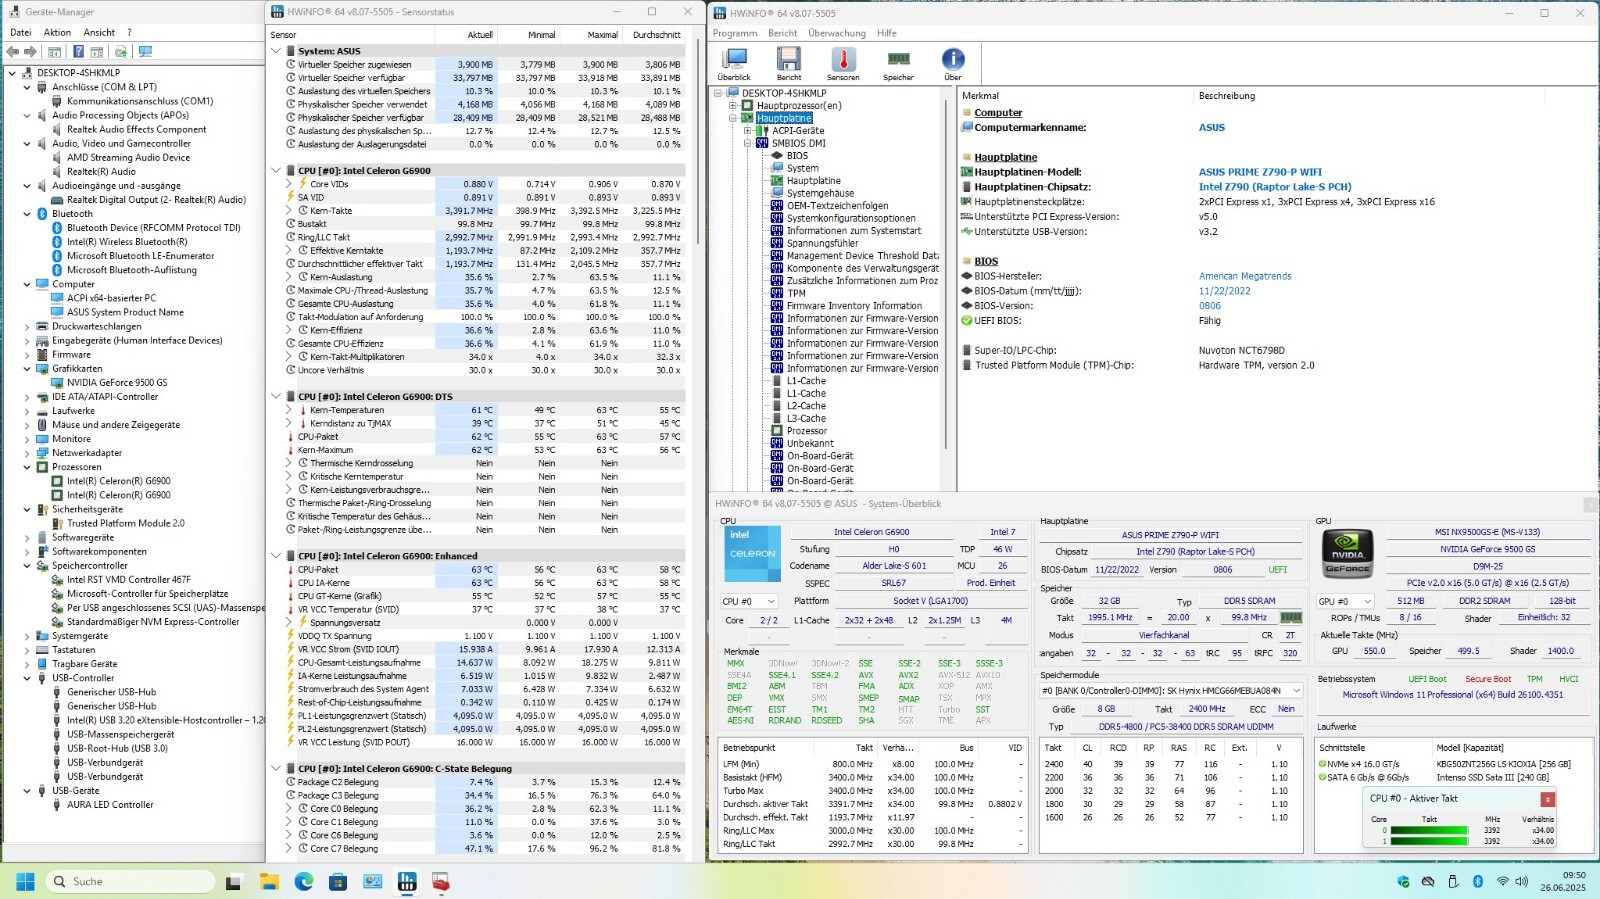Click the Core 1 green clock bar
The width and height of the screenshot is (1600, 899).
(1430, 841)
